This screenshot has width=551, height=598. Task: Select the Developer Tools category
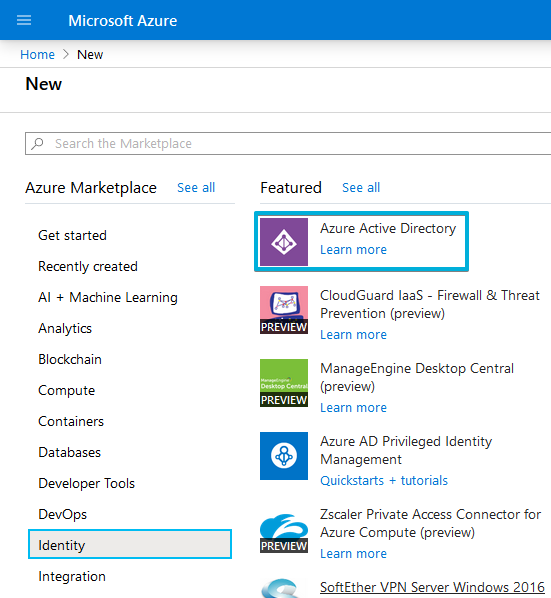(x=87, y=483)
